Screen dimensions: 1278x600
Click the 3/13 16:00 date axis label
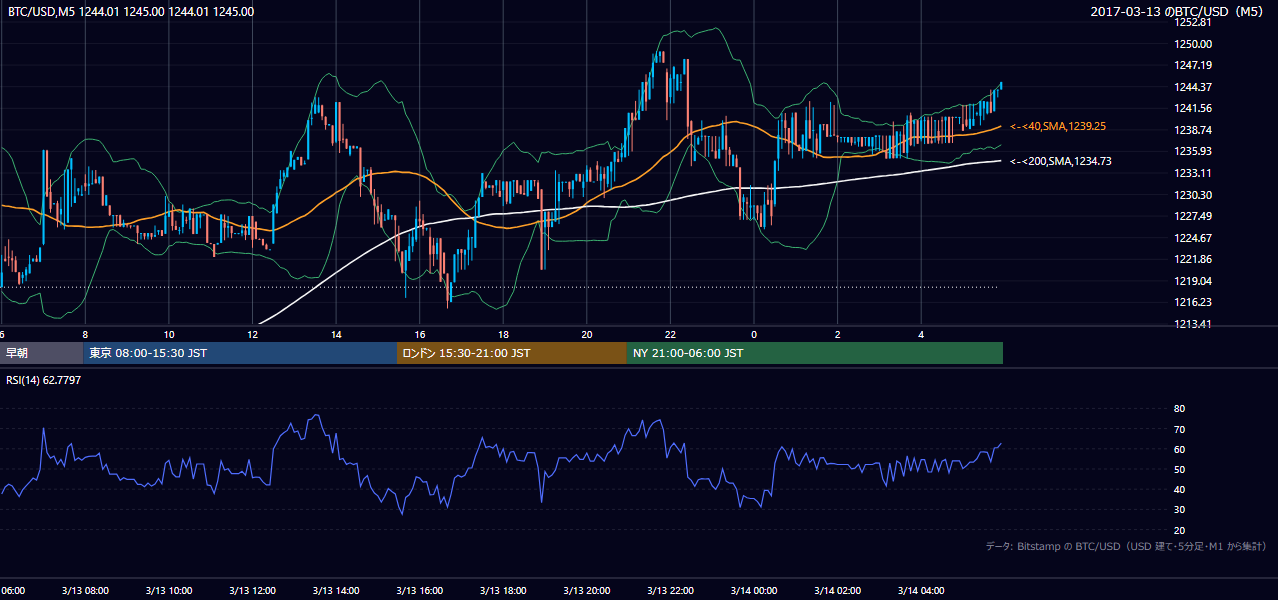click(419, 590)
